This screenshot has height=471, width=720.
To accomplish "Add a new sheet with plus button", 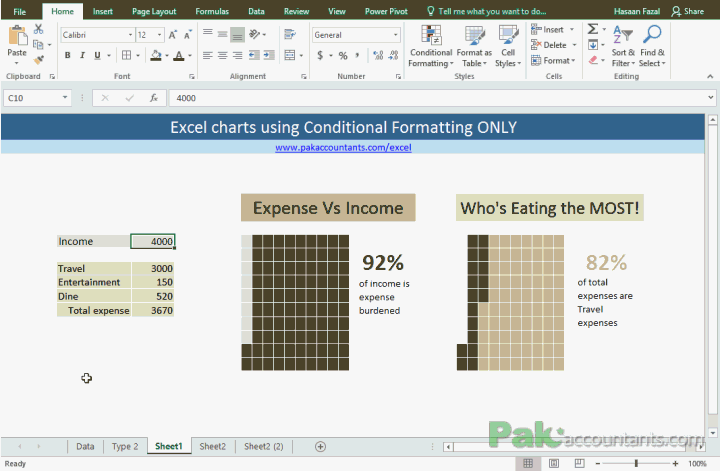I will coord(321,446).
